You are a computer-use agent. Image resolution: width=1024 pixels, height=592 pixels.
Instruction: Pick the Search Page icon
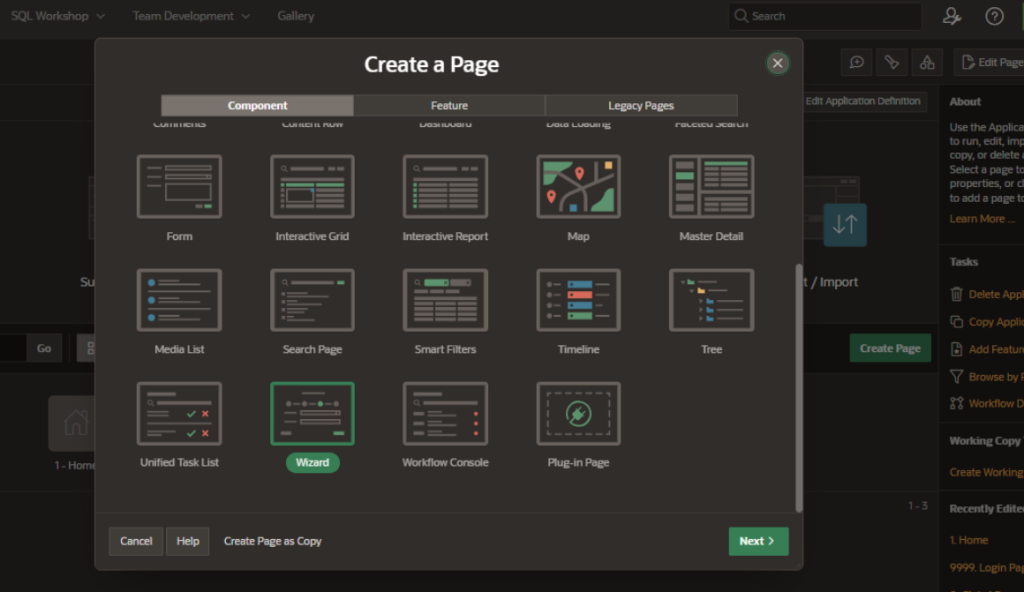312,300
